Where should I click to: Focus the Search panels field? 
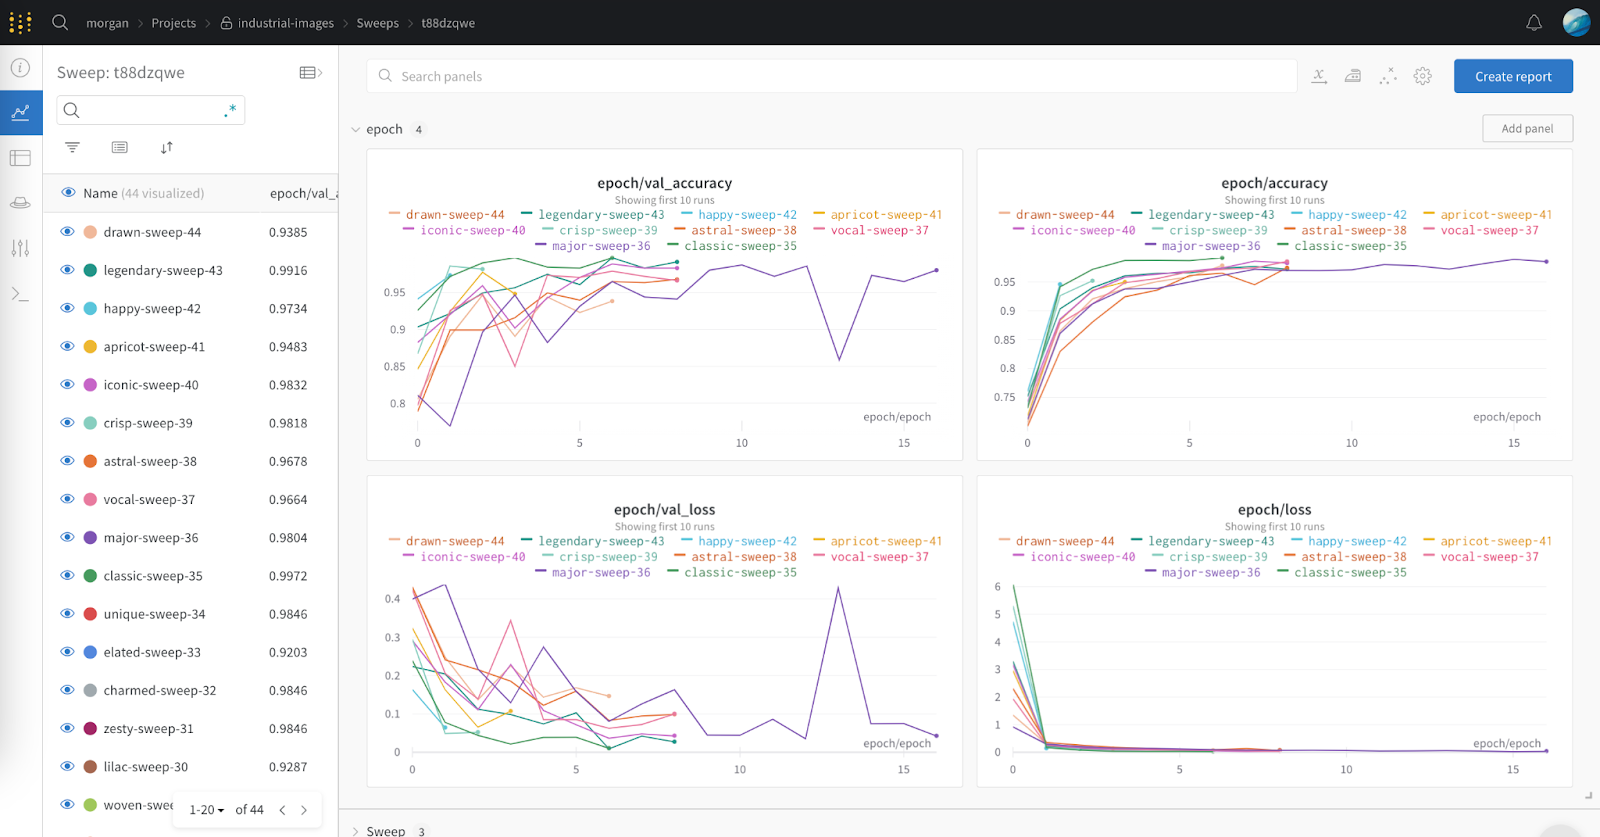tap(832, 76)
